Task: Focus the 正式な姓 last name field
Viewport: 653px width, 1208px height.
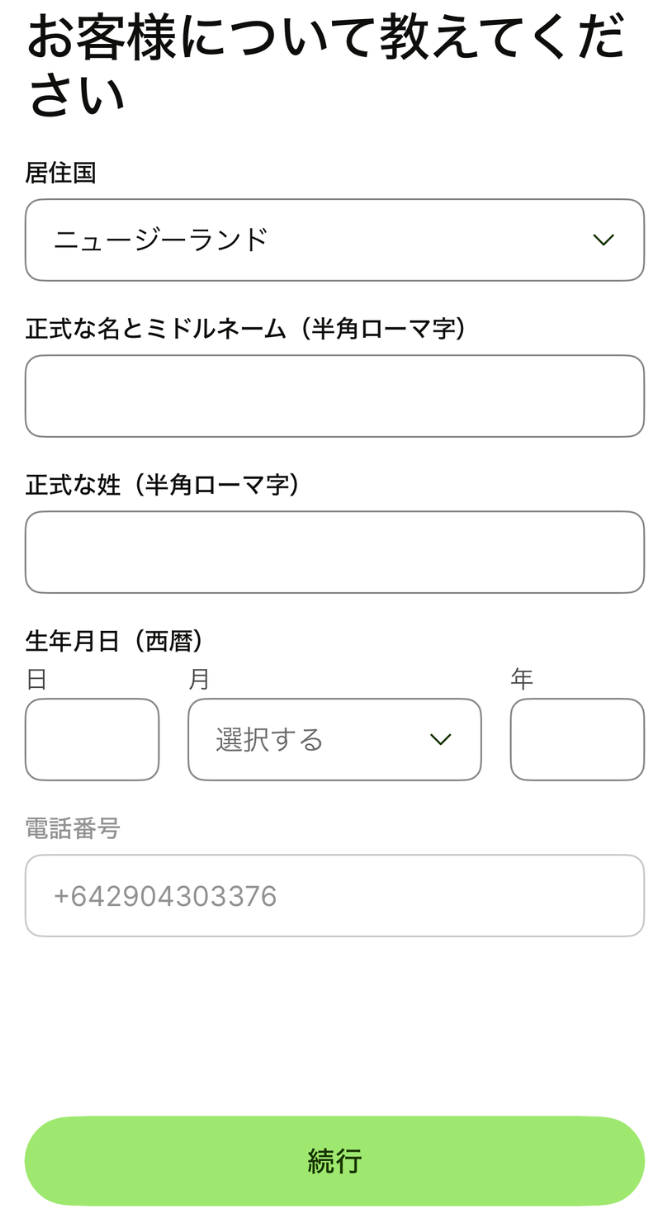Action: tap(334, 552)
